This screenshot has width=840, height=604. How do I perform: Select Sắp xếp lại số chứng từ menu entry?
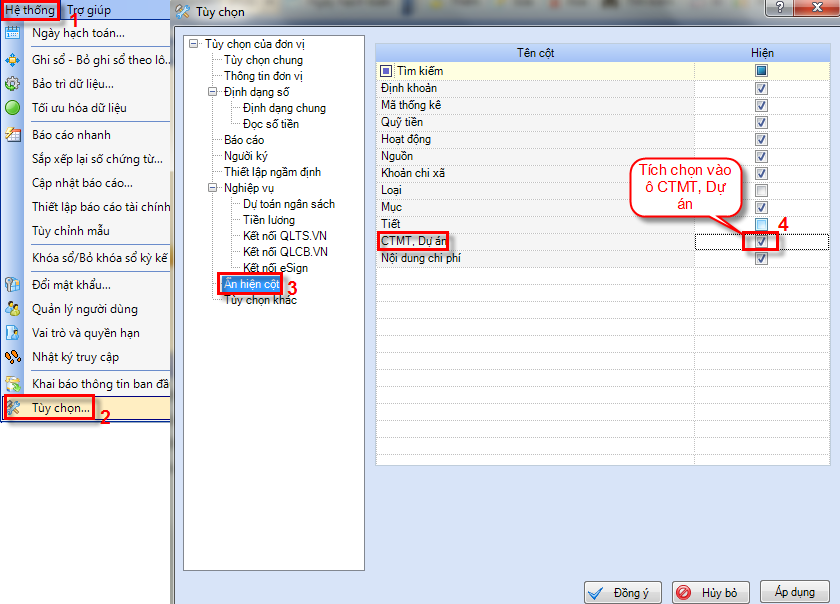(97, 159)
